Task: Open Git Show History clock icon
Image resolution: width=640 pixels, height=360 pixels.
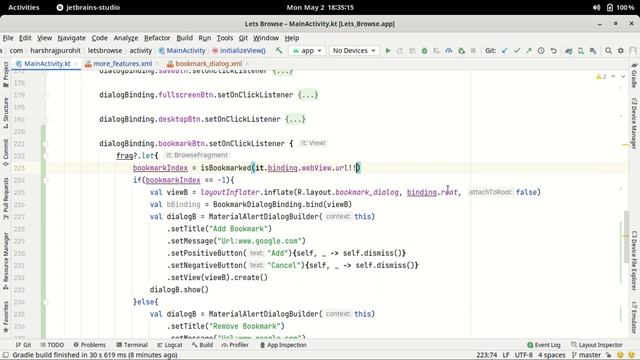Action: click(541, 51)
